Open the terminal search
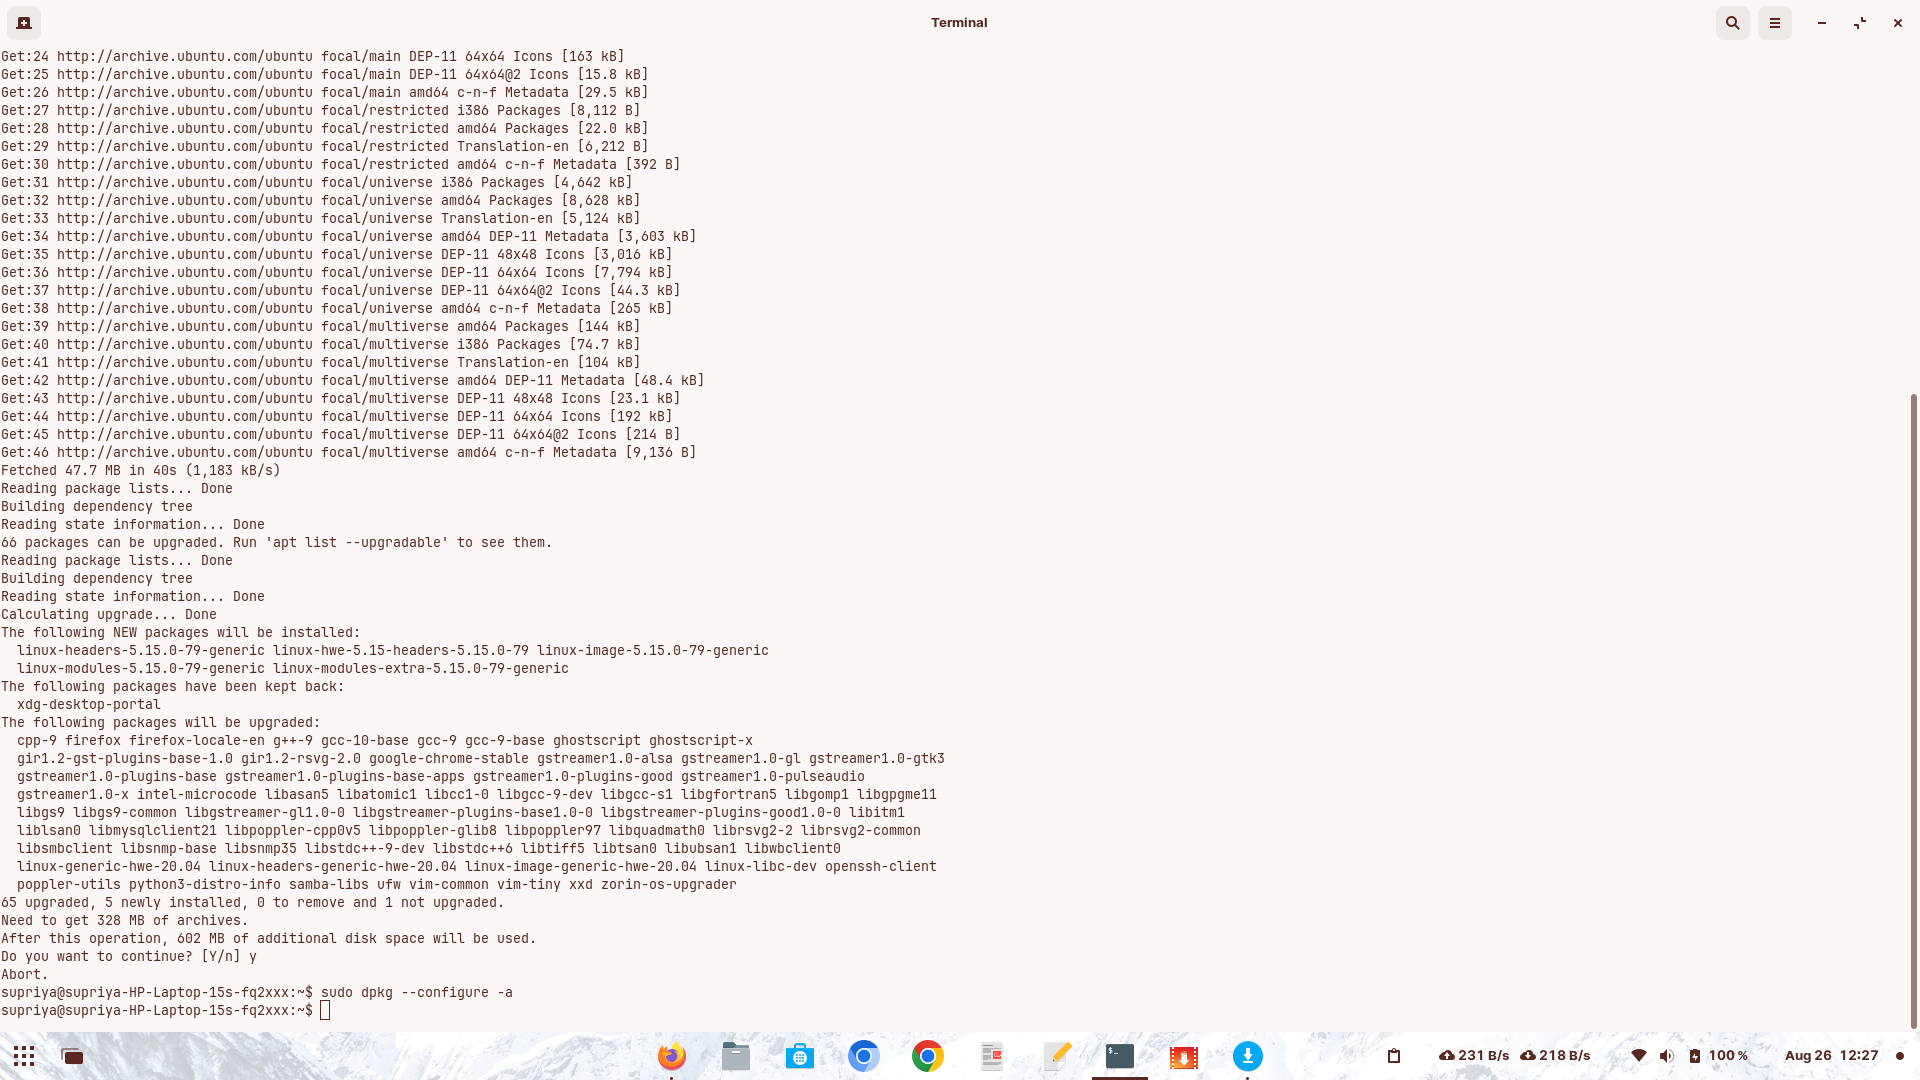The width and height of the screenshot is (1920, 1080). 1733,22
